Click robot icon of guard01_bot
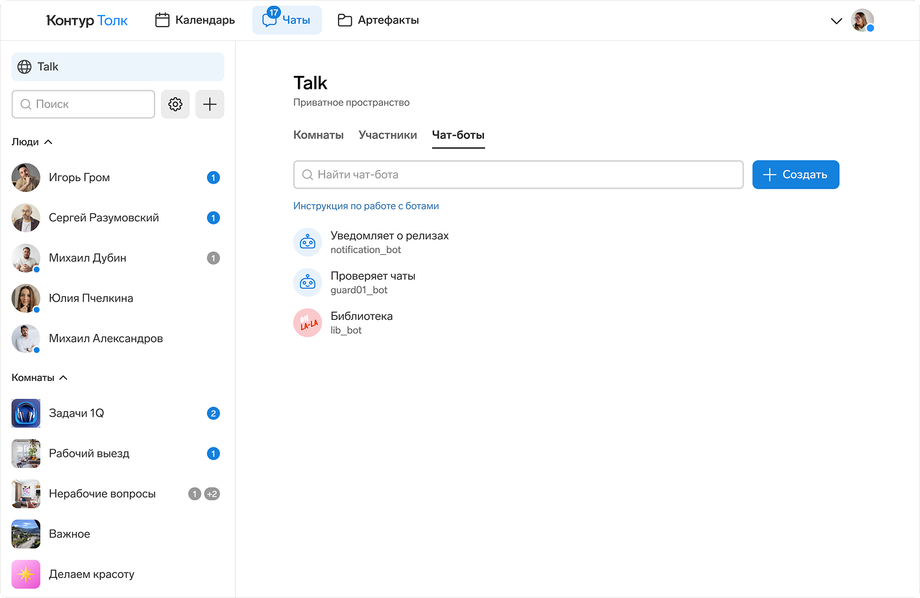 pos(307,282)
